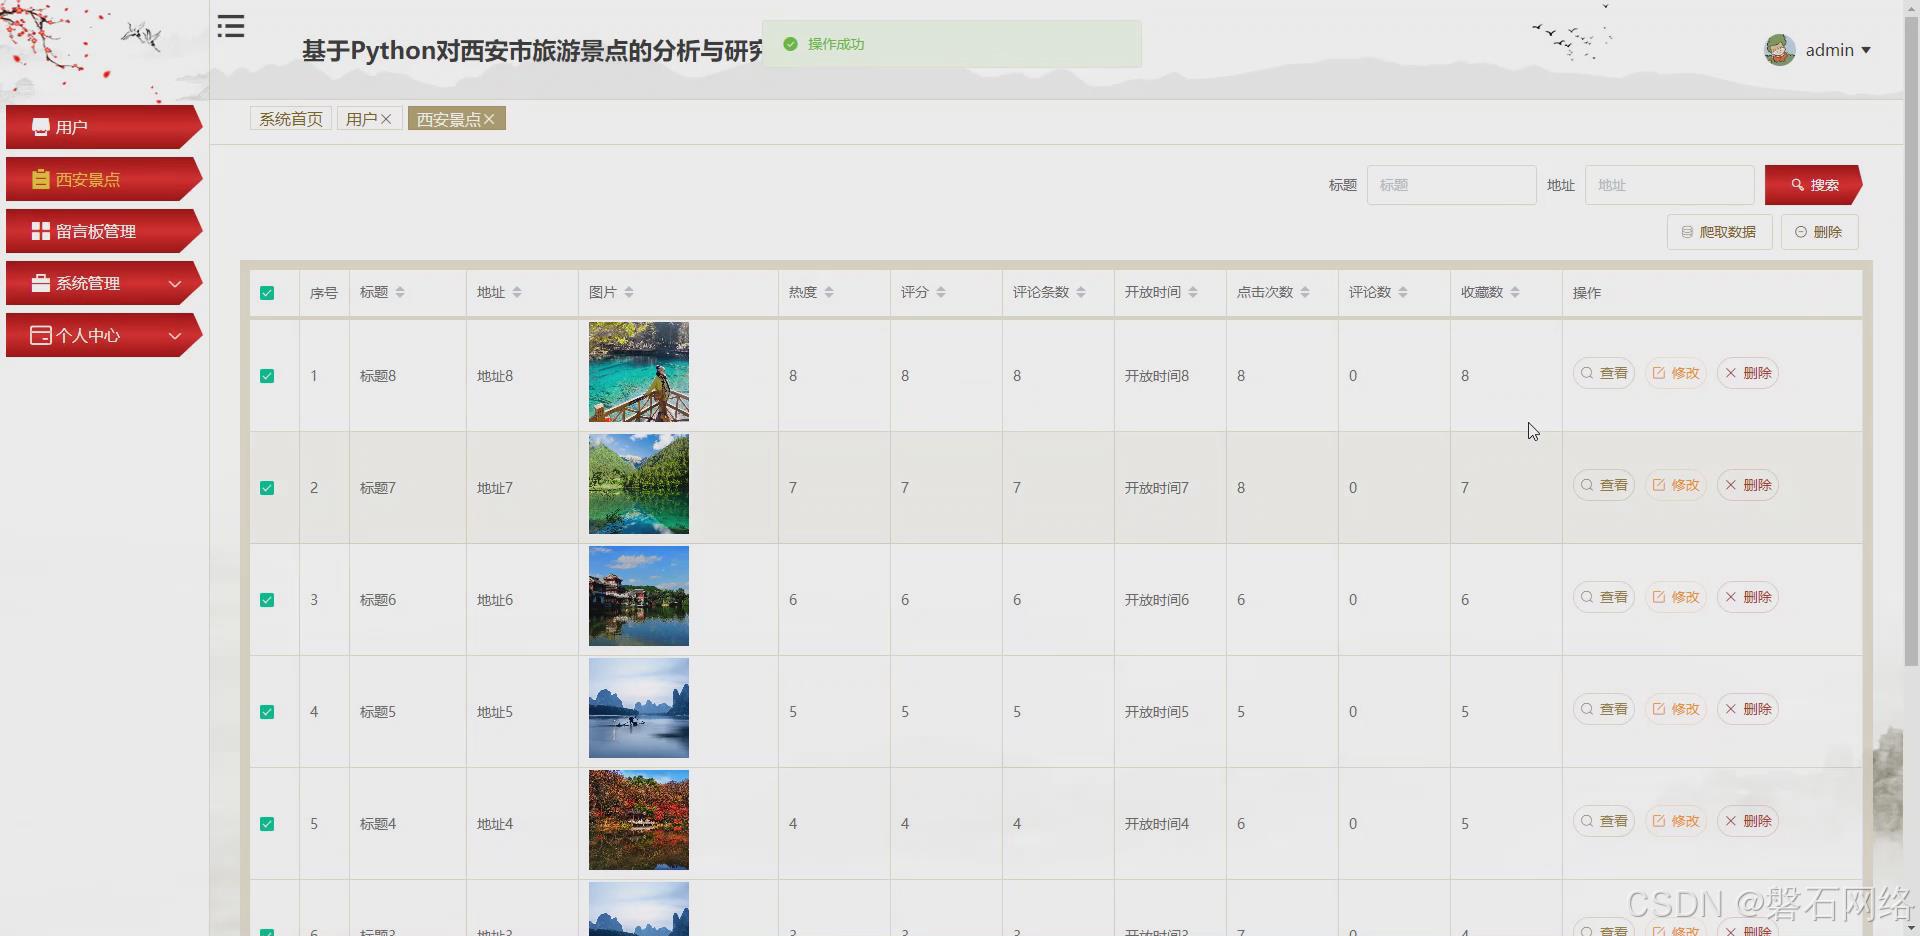This screenshot has height=936, width=1920.
Task: Click the 留言板管理 grid icon
Action: (41, 231)
